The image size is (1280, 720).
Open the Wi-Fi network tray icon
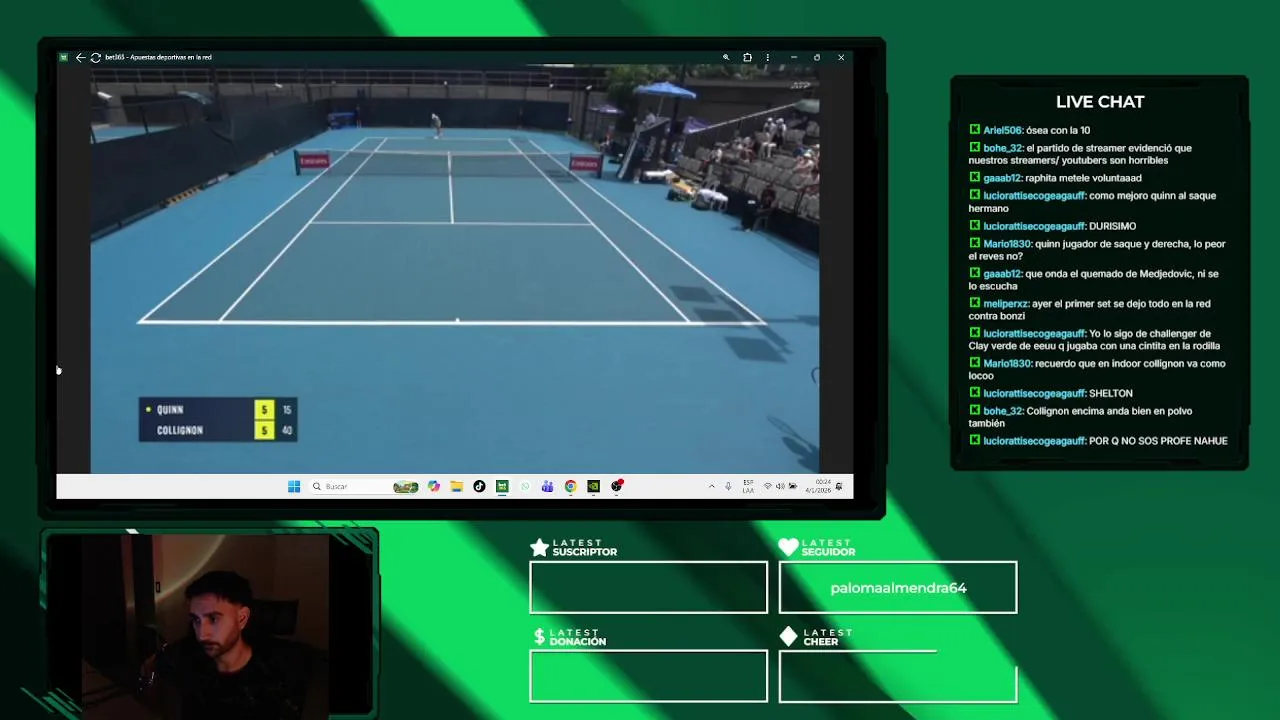pyautogui.click(x=767, y=486)
